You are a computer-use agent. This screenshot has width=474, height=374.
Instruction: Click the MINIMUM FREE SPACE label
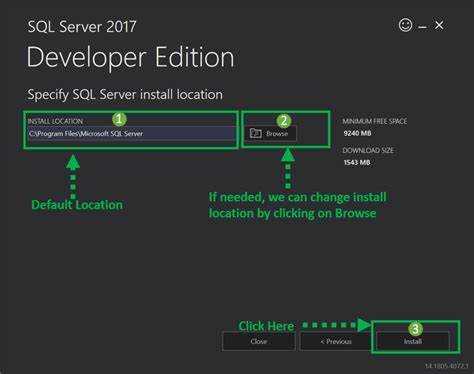point(375,121)
